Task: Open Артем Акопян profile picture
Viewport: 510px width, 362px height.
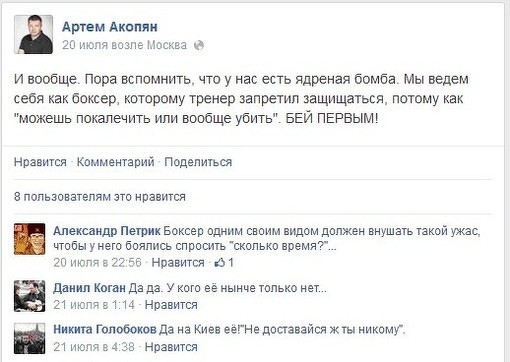Action: pyautogui.click(x=33, y=34)
